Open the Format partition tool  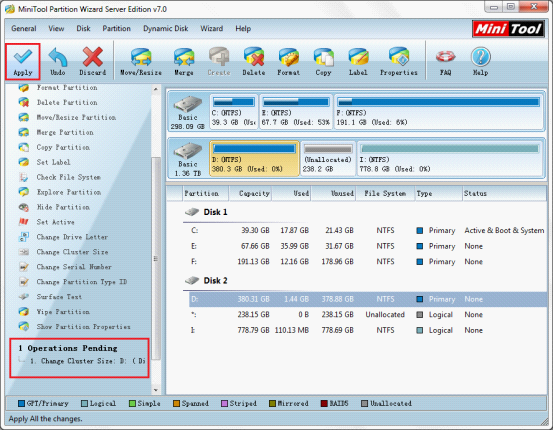[288, 62]
